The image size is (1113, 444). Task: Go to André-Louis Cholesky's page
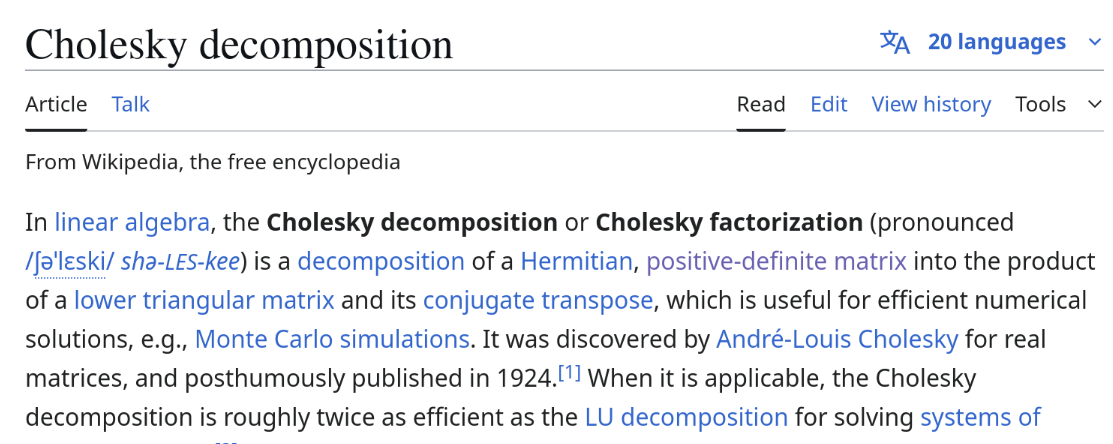(837, 339)
